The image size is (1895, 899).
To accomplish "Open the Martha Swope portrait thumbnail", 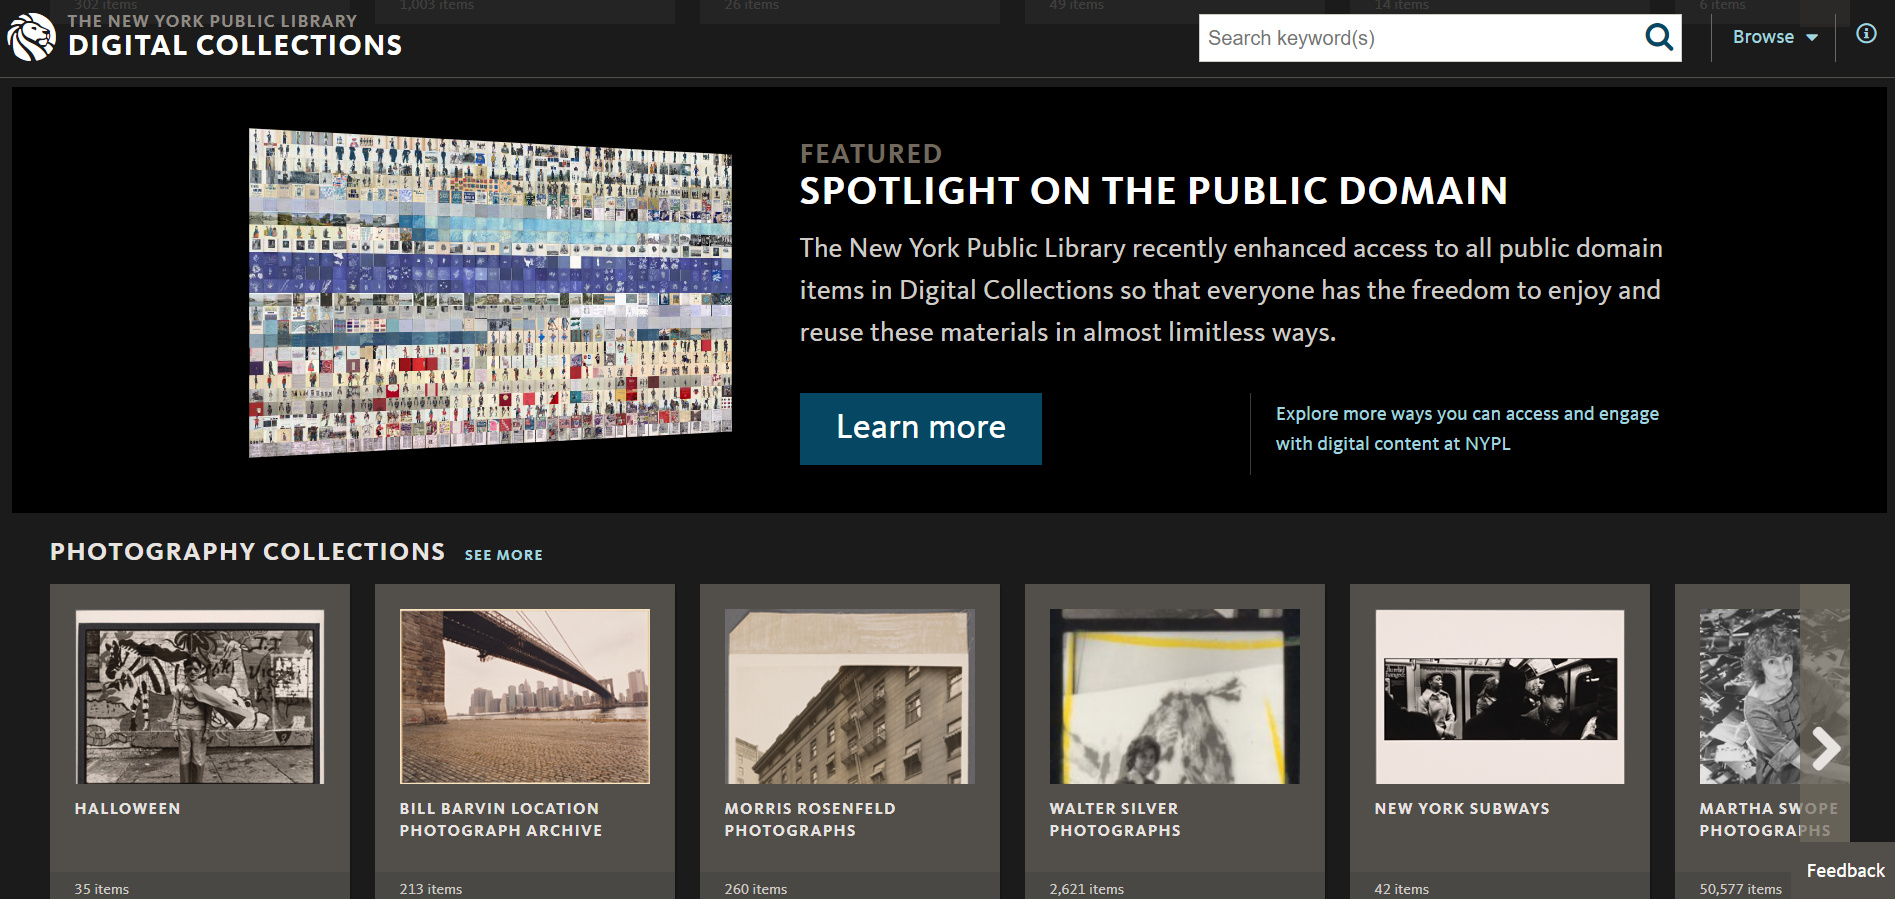I will (1750, 696).
